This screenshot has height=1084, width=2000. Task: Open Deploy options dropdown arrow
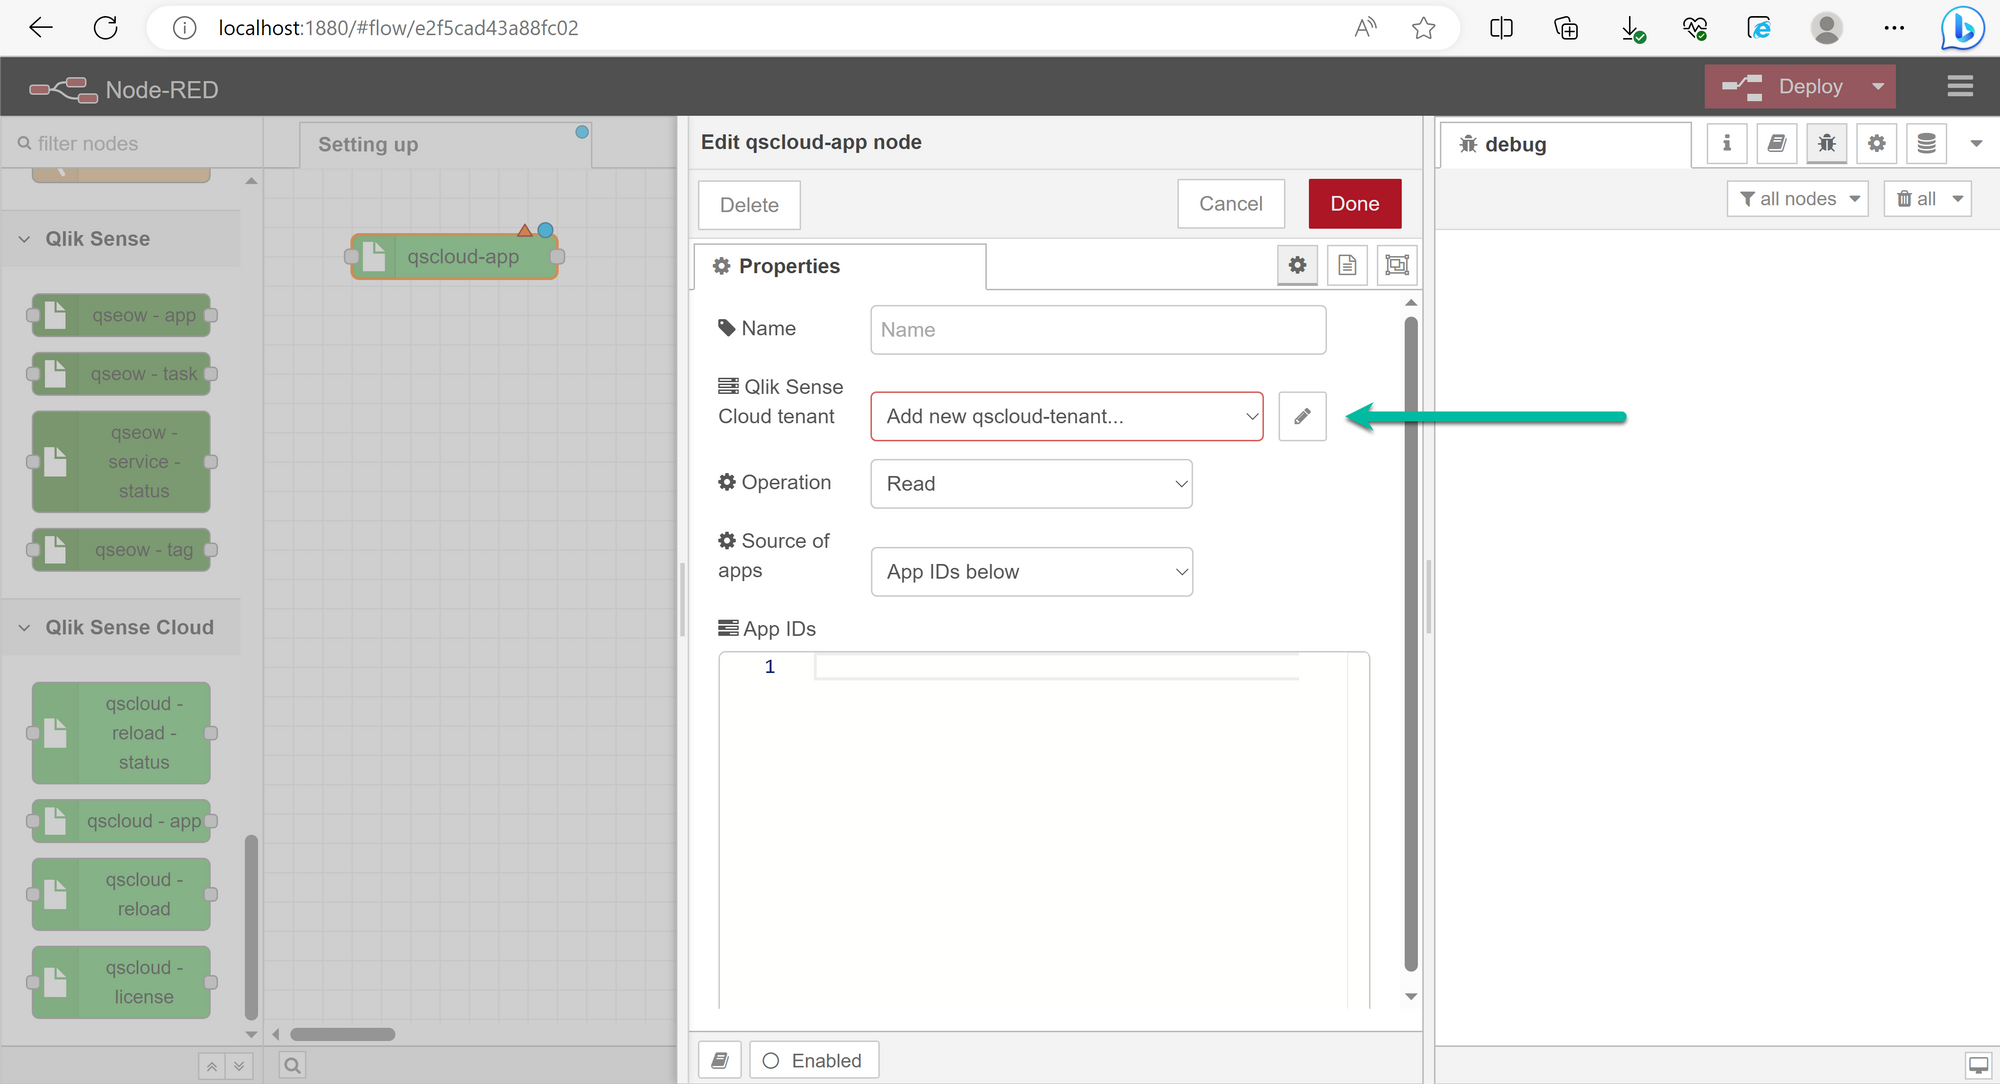pos(1878,87)
